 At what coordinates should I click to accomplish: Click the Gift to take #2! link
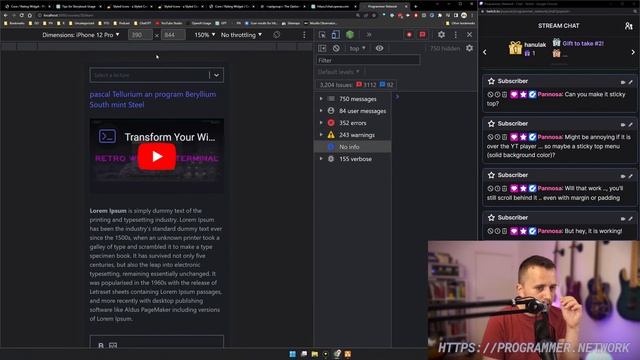[x=582, y=43]
